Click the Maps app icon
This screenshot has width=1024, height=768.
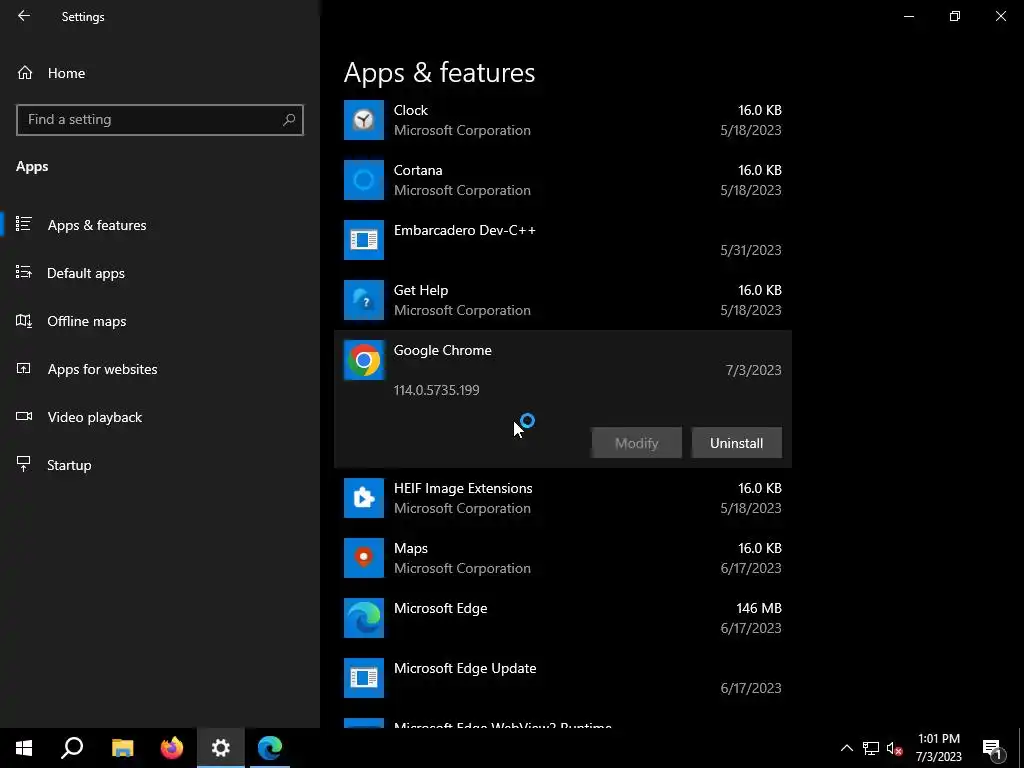[364, 558]
